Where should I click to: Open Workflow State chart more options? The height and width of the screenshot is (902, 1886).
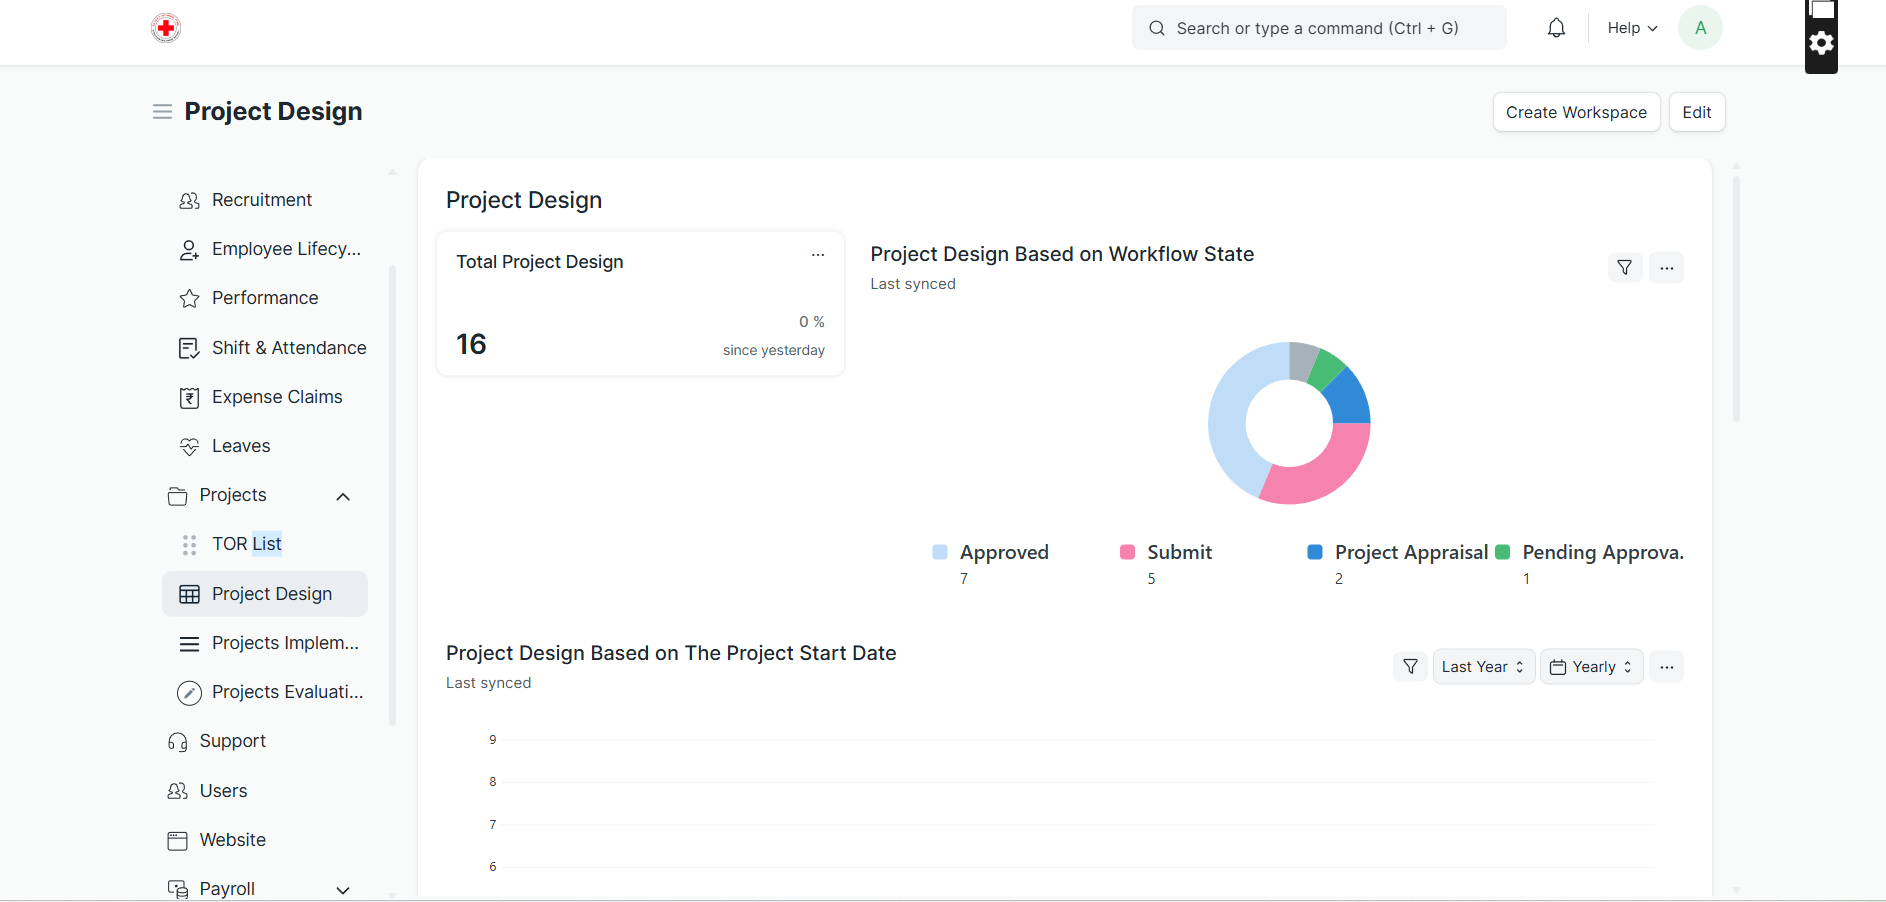coord(1666,268)
